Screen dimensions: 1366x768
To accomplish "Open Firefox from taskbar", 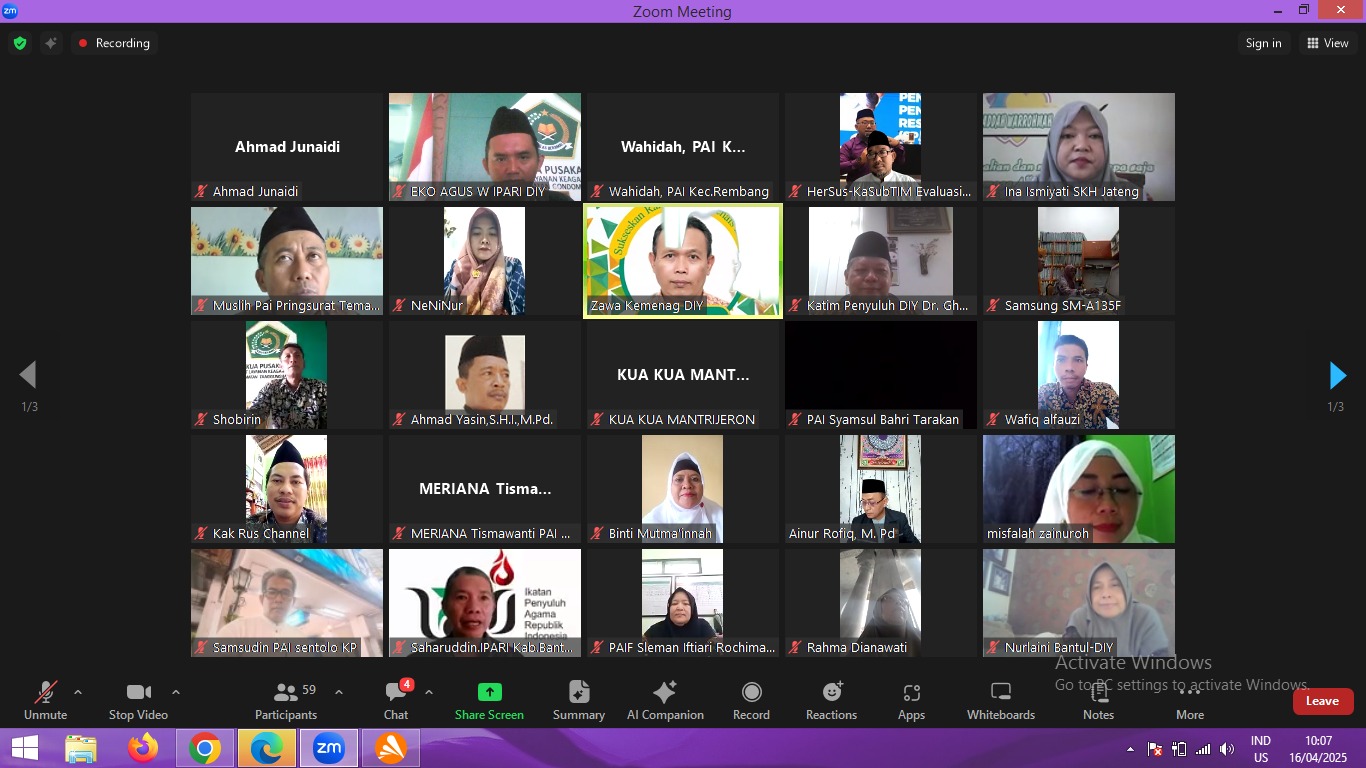I will (143, 748).
